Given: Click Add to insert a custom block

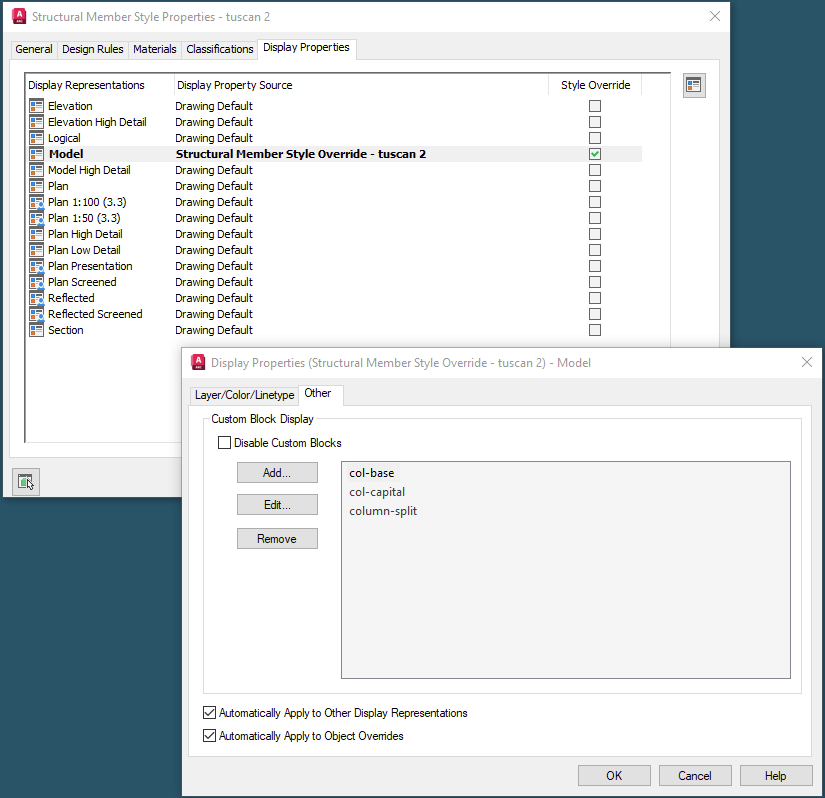Looking at the screenshot, I should [277, 472].
